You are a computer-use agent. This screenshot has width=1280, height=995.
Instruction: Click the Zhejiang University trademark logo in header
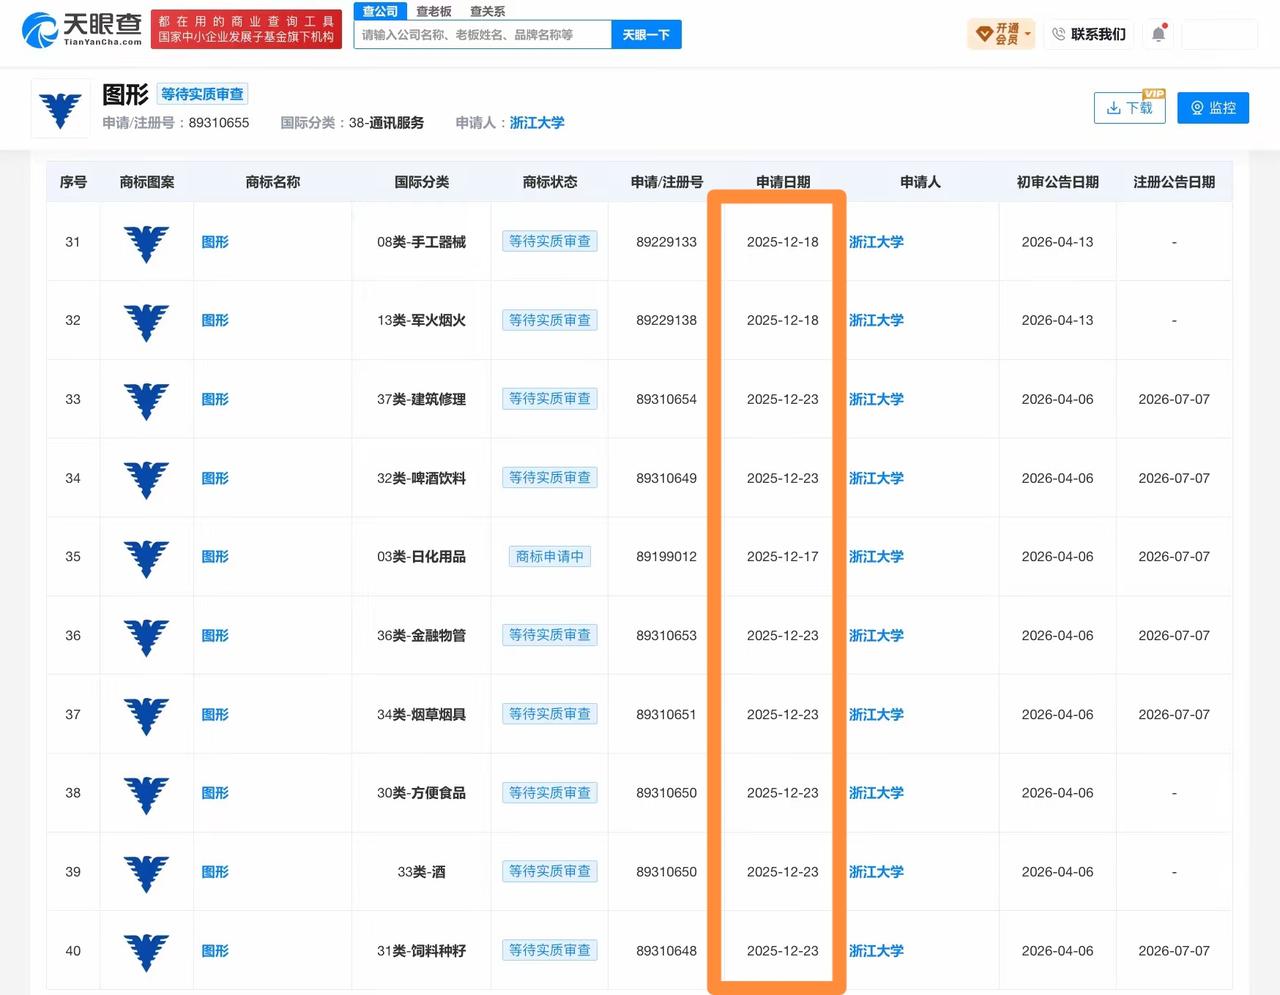(60, 108)
